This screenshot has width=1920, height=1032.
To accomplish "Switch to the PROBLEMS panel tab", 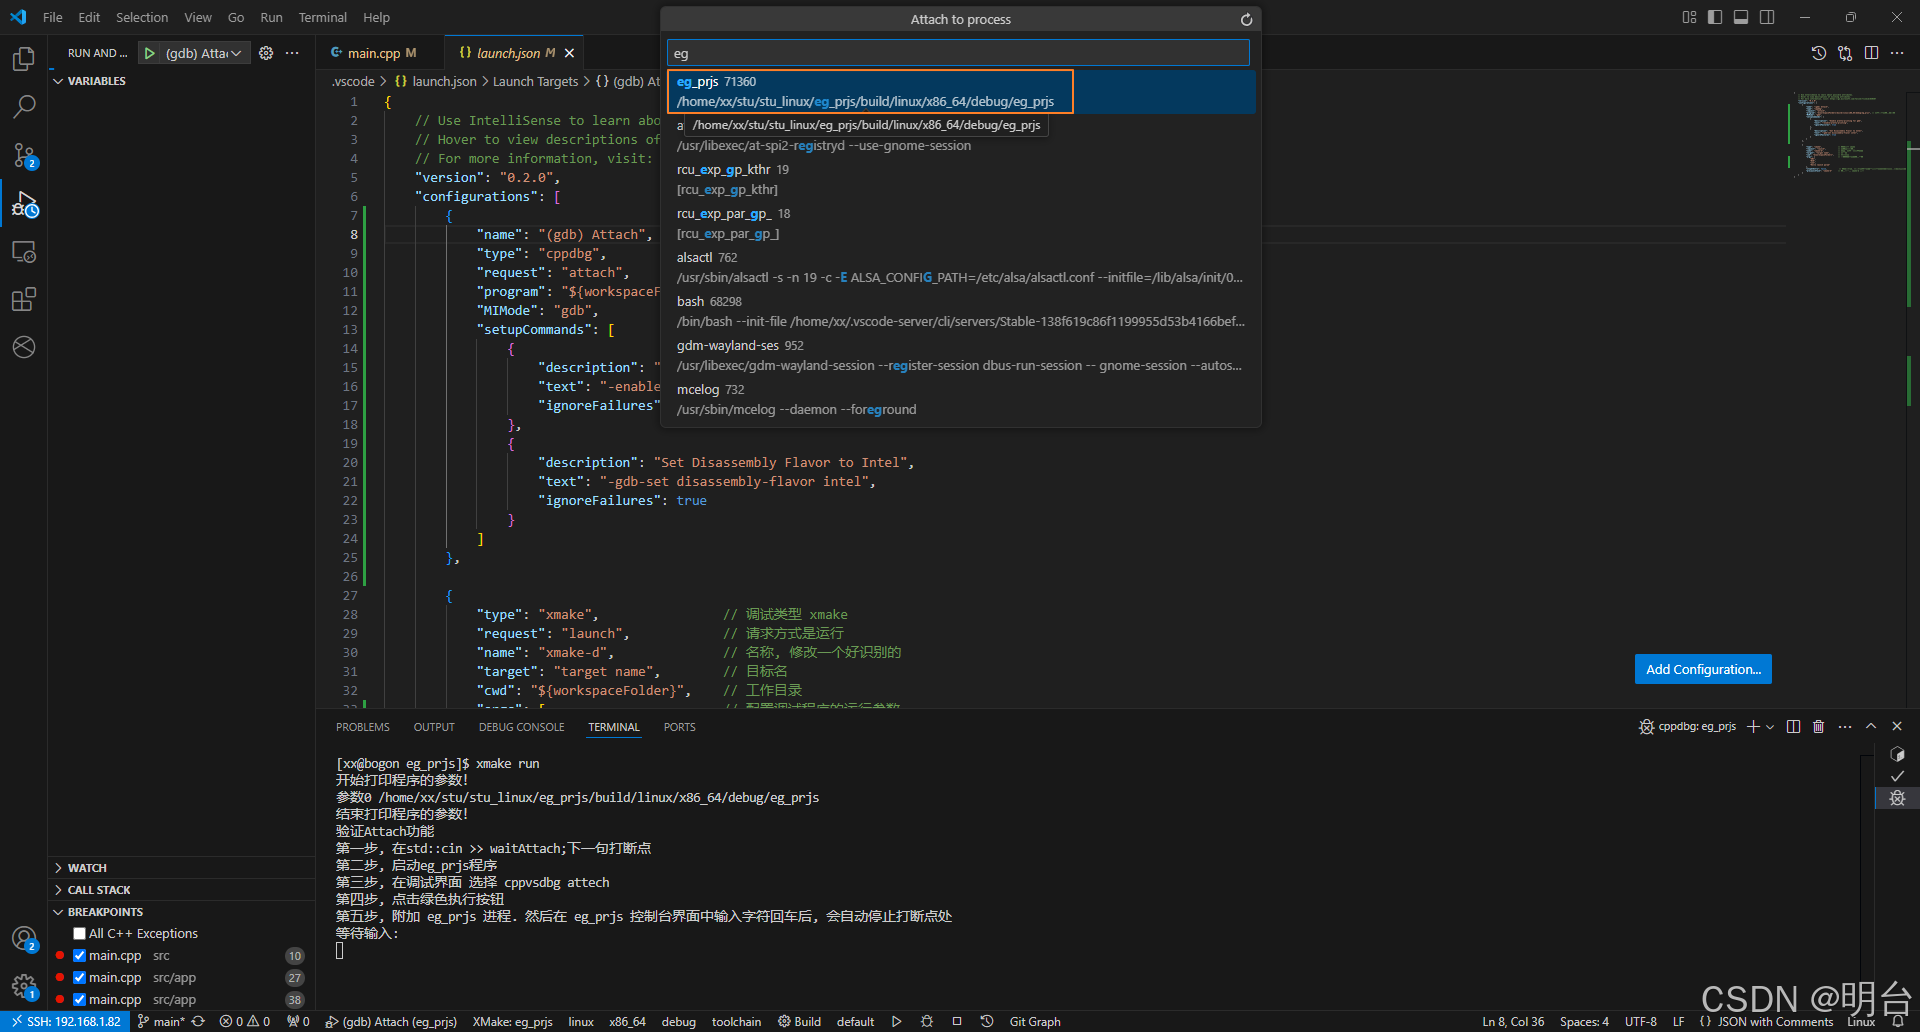I will pyautogui.click(x=363, y=727).
